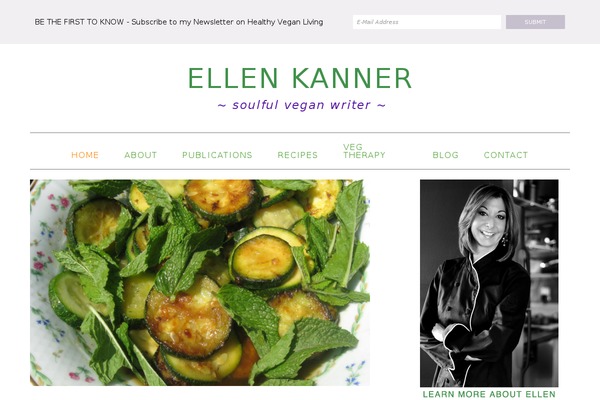Click the soulful vegan writer tagline
Viewport: 600px width, 400px height.
click(301, 105)
